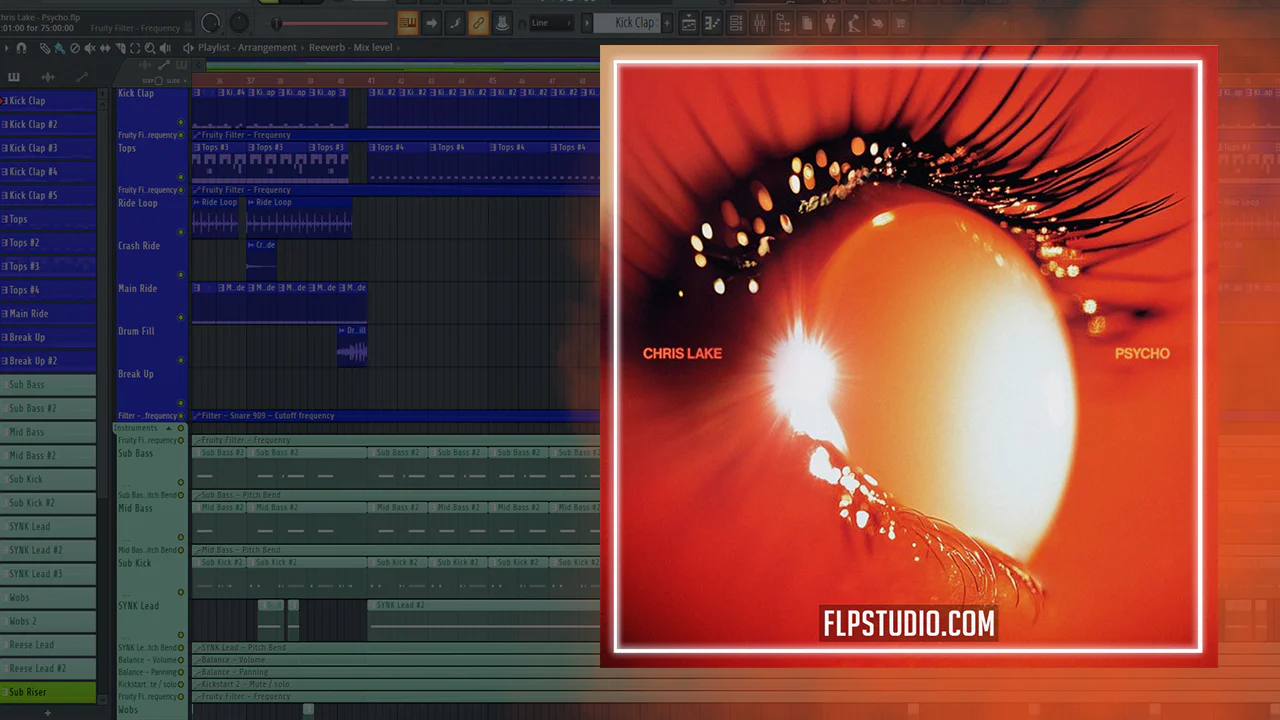The height and width of the screenshot is (720, 1280).
Task: Open the shopping cart icon
Action: coord(901,23)
